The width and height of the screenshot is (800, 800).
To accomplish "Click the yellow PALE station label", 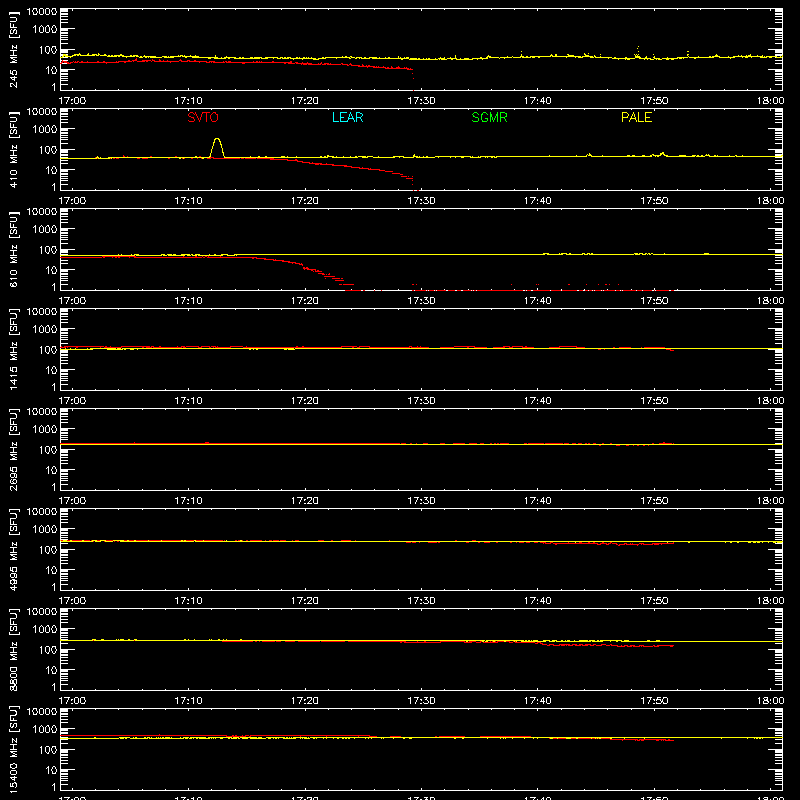I will pyautogui.click(x=636, y=117).
